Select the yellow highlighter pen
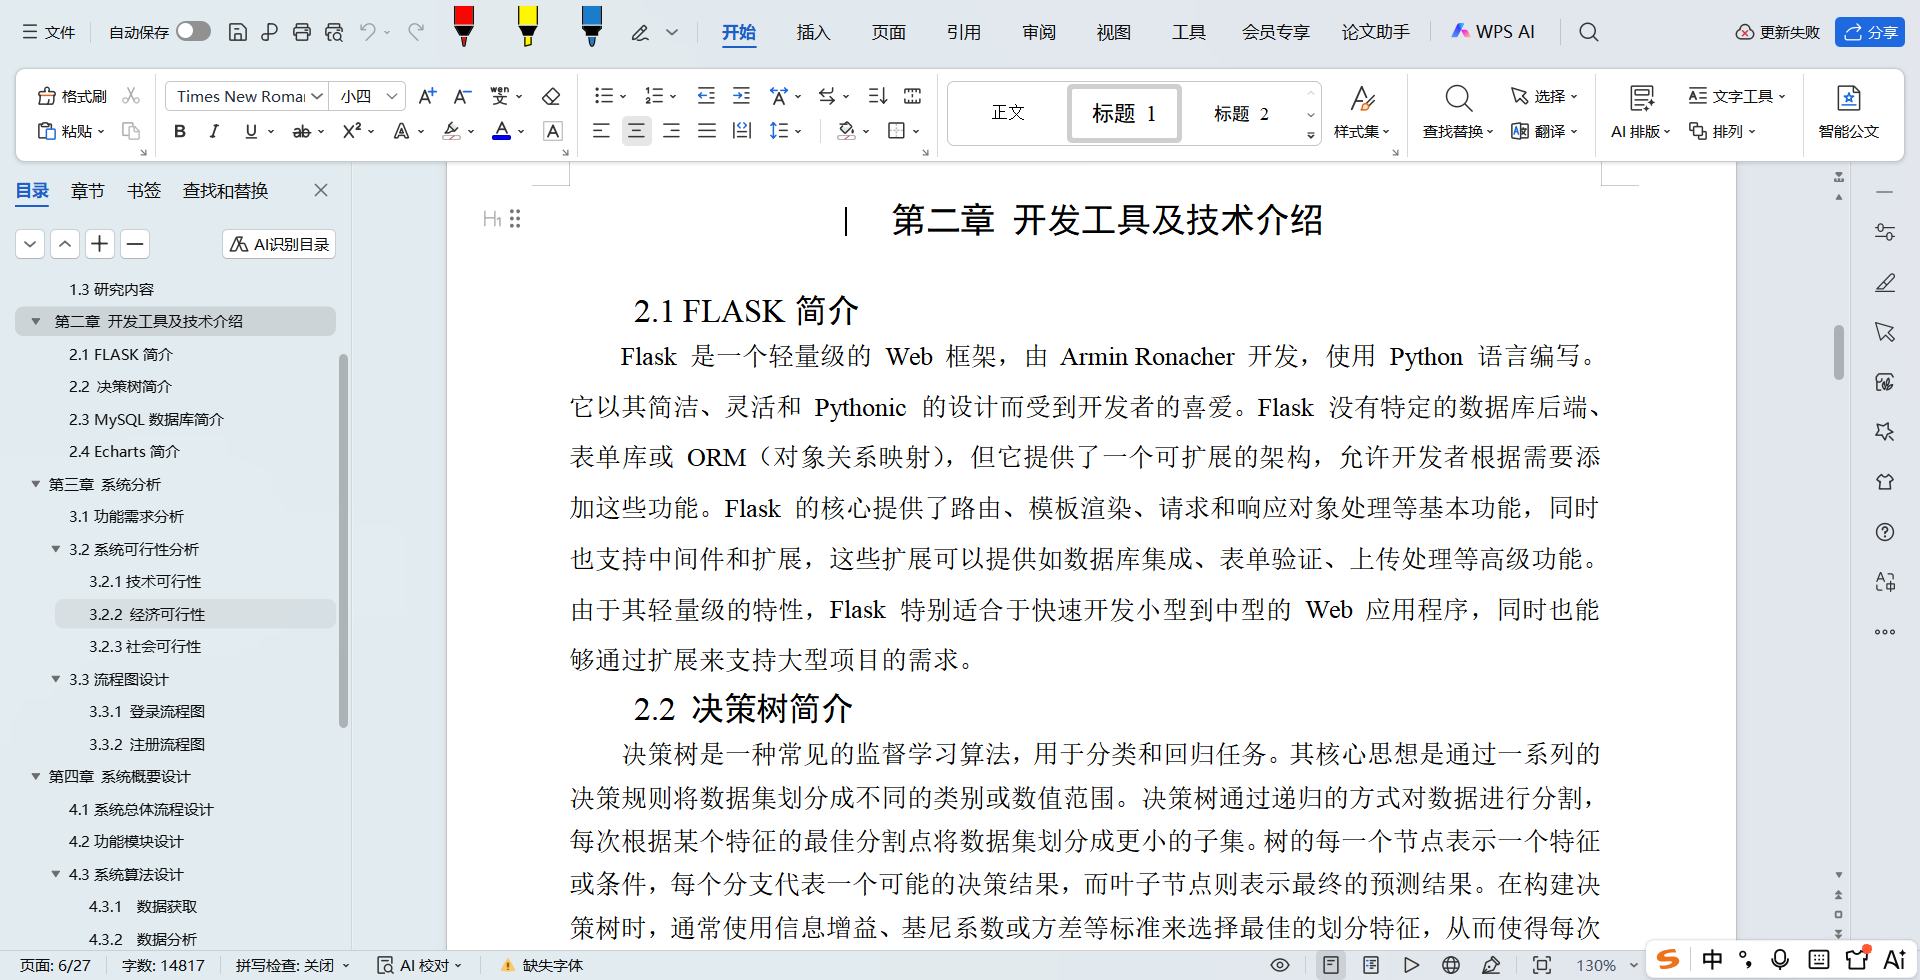This screenshot has width=1920, height=980. [x=527, y=26]
